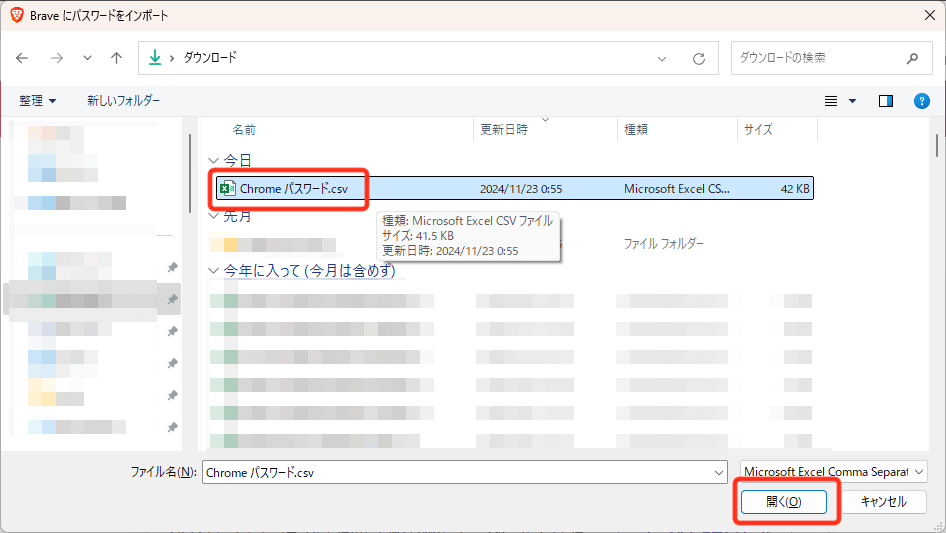Viewport: 946px width, 533px height.
Task: Select the Chrome パスワード.csv file
Action: tap(515, 188)
